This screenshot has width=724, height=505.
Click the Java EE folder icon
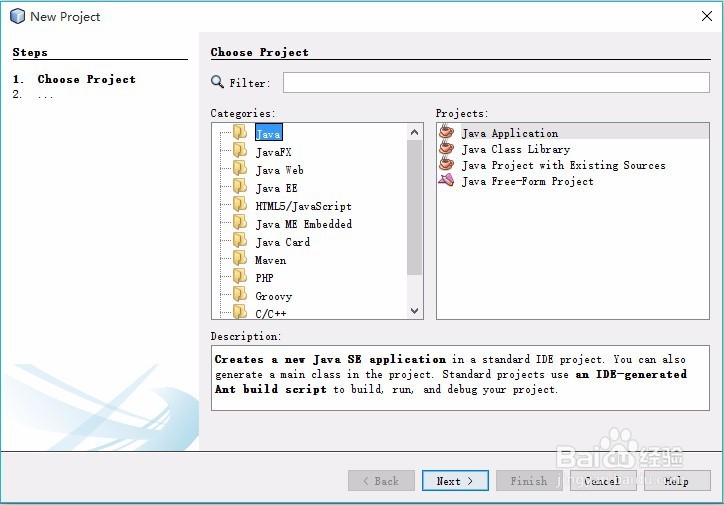[x=240, y=186]
